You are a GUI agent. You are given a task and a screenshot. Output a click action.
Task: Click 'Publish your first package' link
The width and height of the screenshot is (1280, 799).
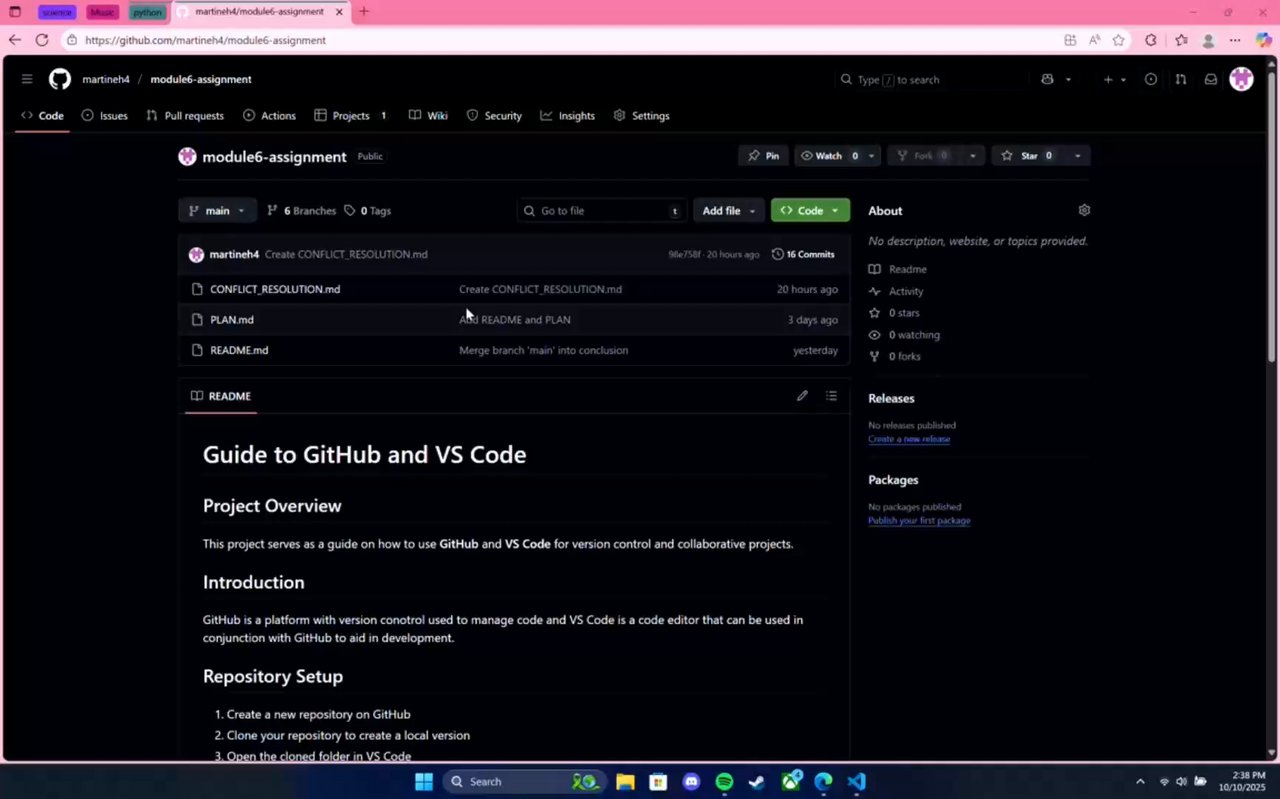pos(919,521)
